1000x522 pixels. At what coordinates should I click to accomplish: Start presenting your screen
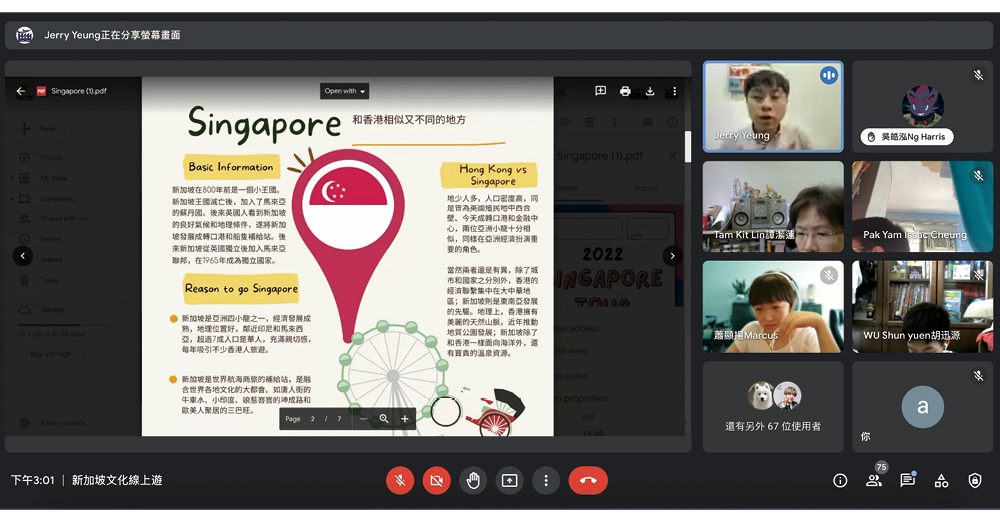click(x=510, y=481)
